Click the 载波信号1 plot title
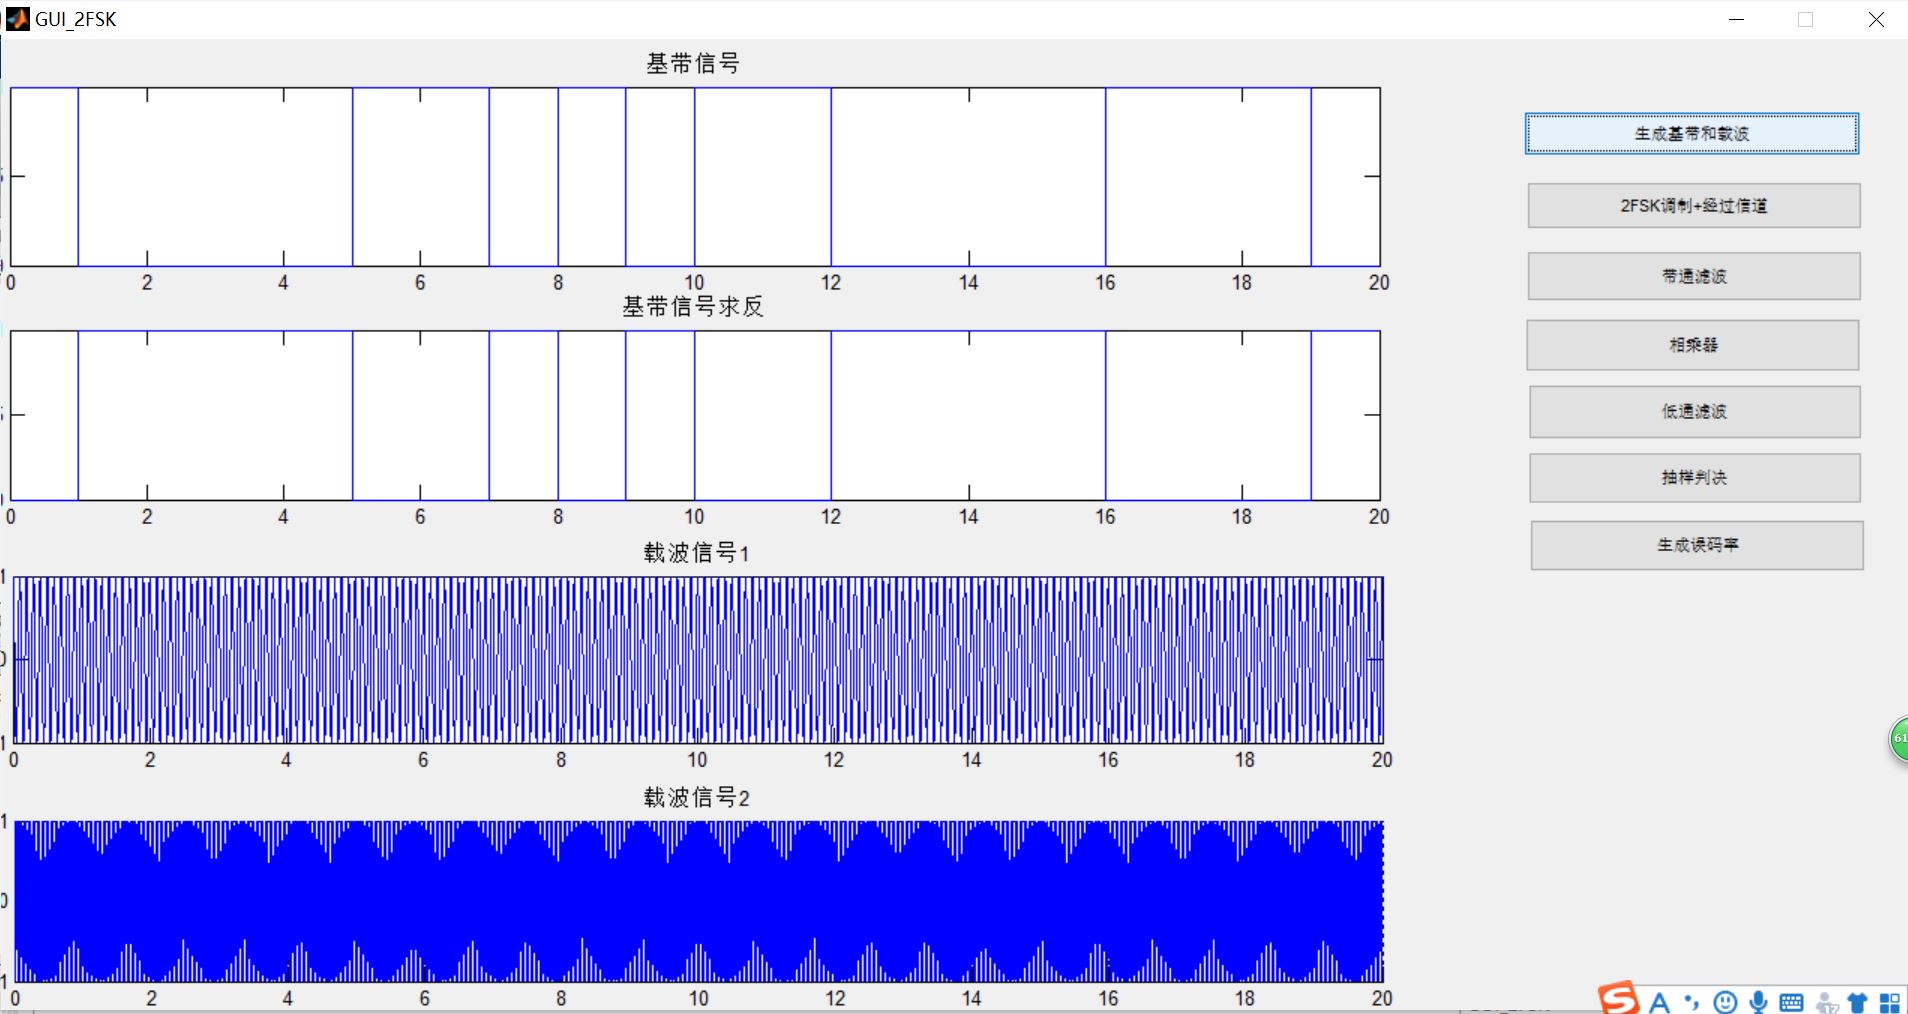The height and width of the screenshot is (1014, 1908). (x=696, y=552)
